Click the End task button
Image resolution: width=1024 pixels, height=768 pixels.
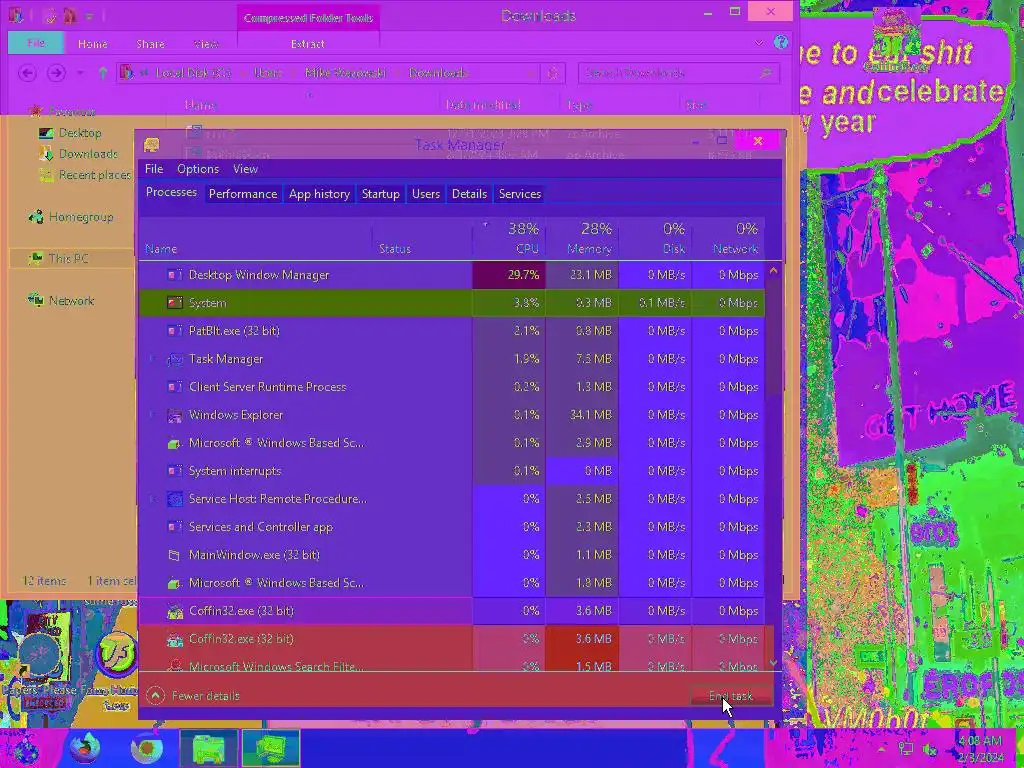(x=731, y=696)
